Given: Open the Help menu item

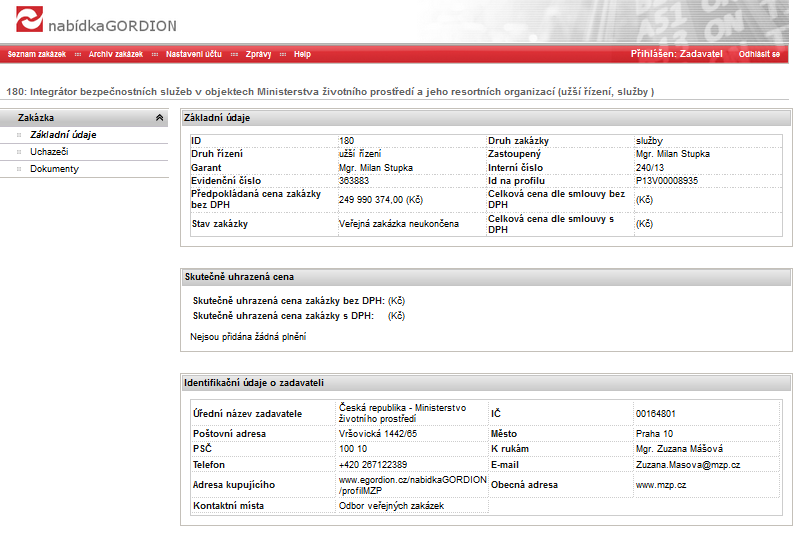Looking at the screenshot, I should [302, 54].
